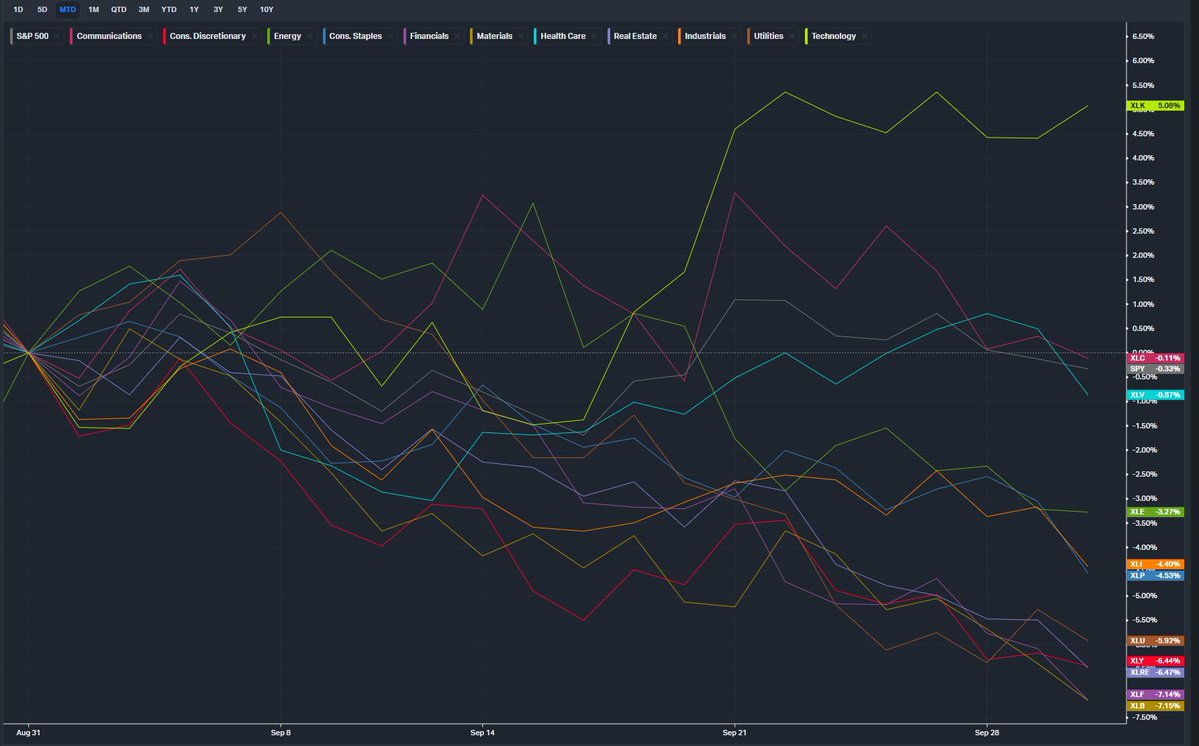
Task: Click the Sep 21 date label
Action: (735, 733)
